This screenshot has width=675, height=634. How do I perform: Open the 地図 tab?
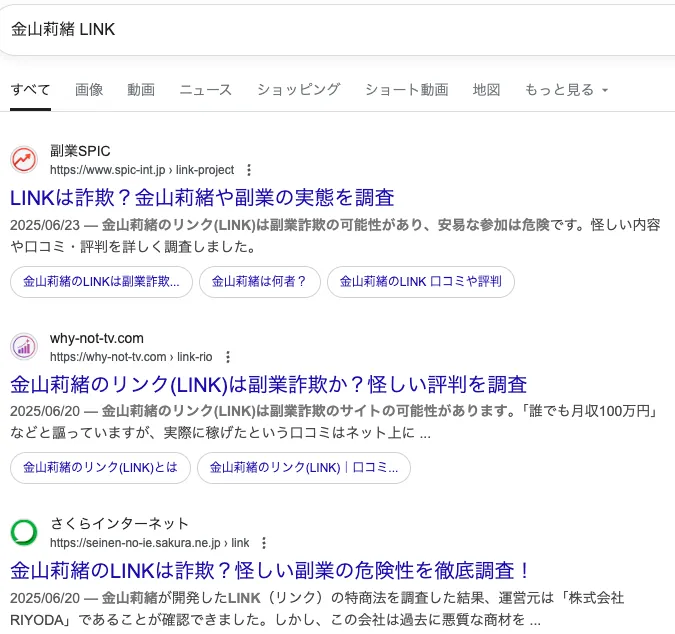click(486, 90)
